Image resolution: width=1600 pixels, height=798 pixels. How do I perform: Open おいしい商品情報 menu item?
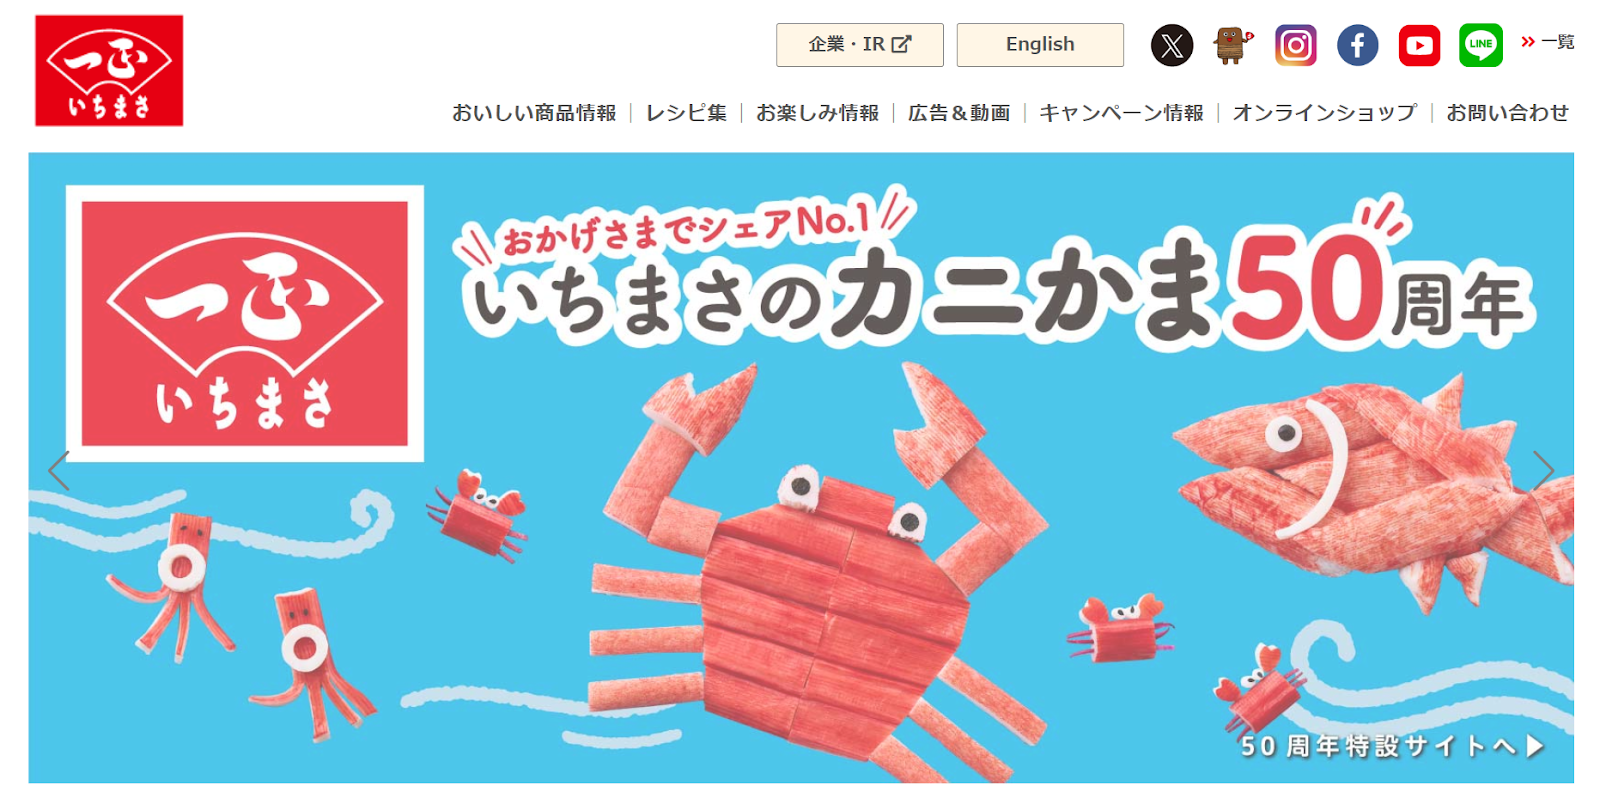[x=534, y=113]
